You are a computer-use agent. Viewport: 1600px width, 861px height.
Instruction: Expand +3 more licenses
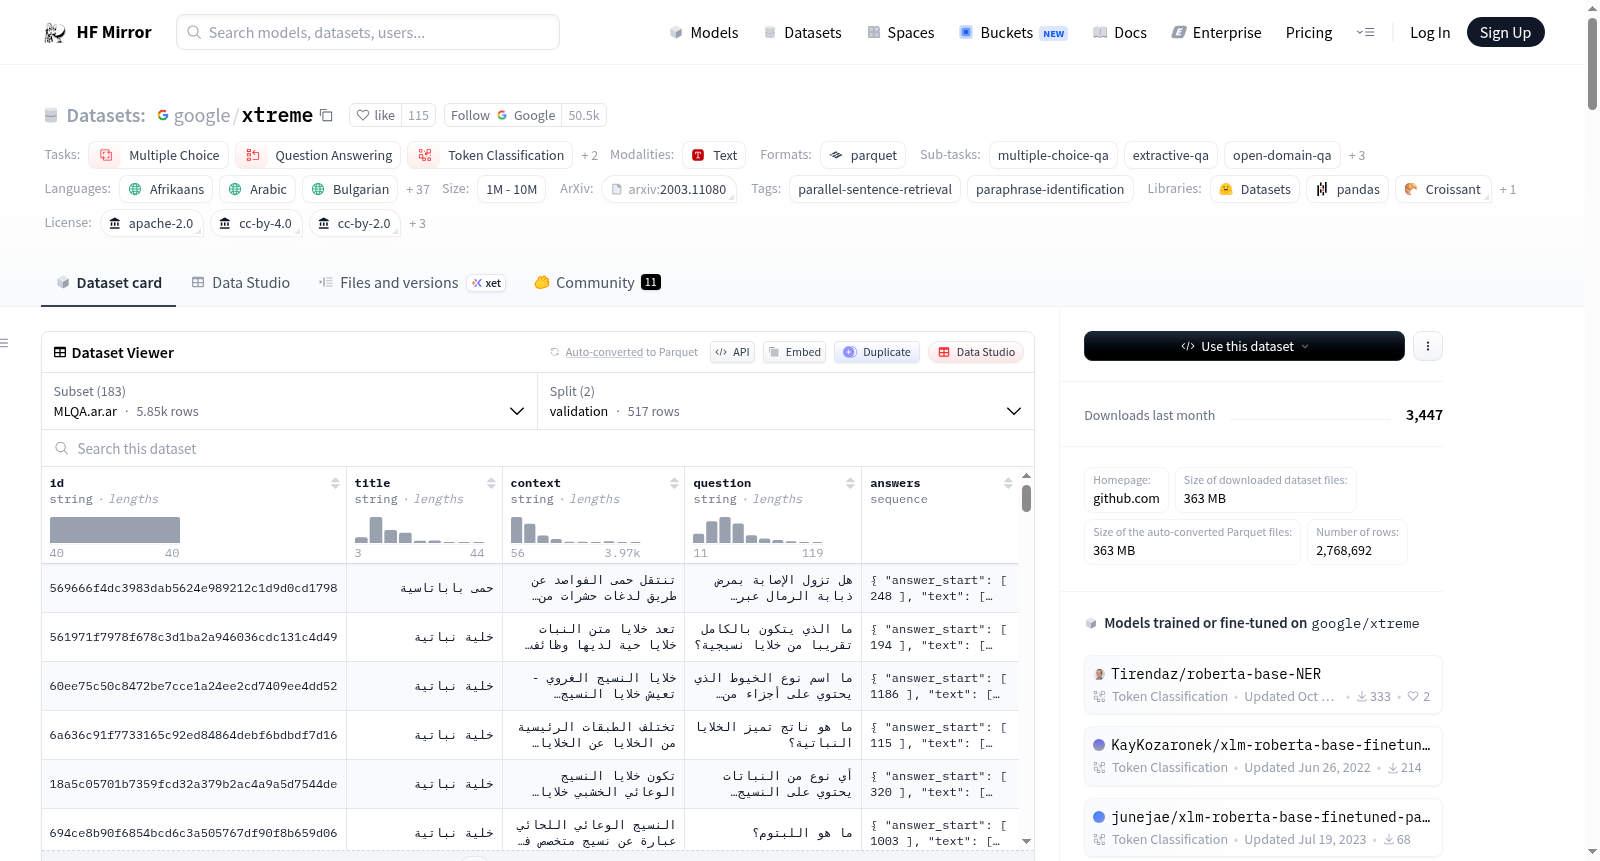(417, 223)
